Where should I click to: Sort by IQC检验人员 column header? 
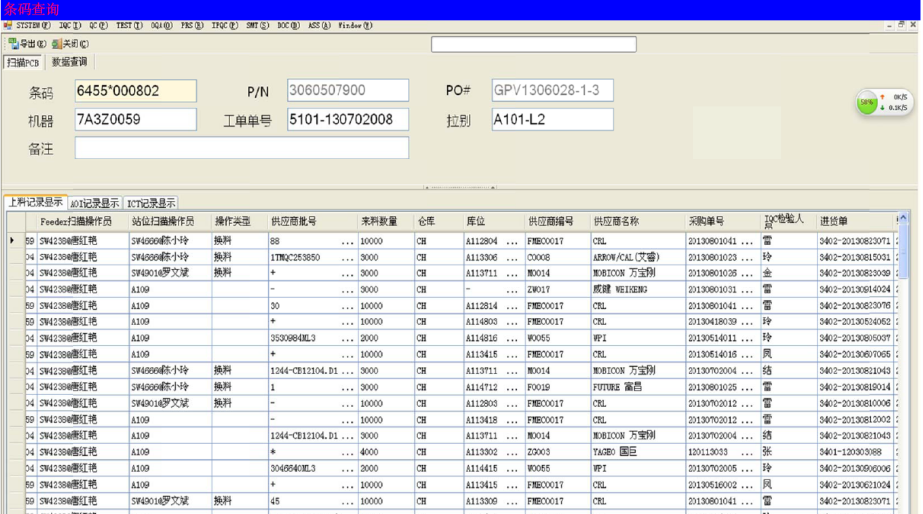(788, 221)
